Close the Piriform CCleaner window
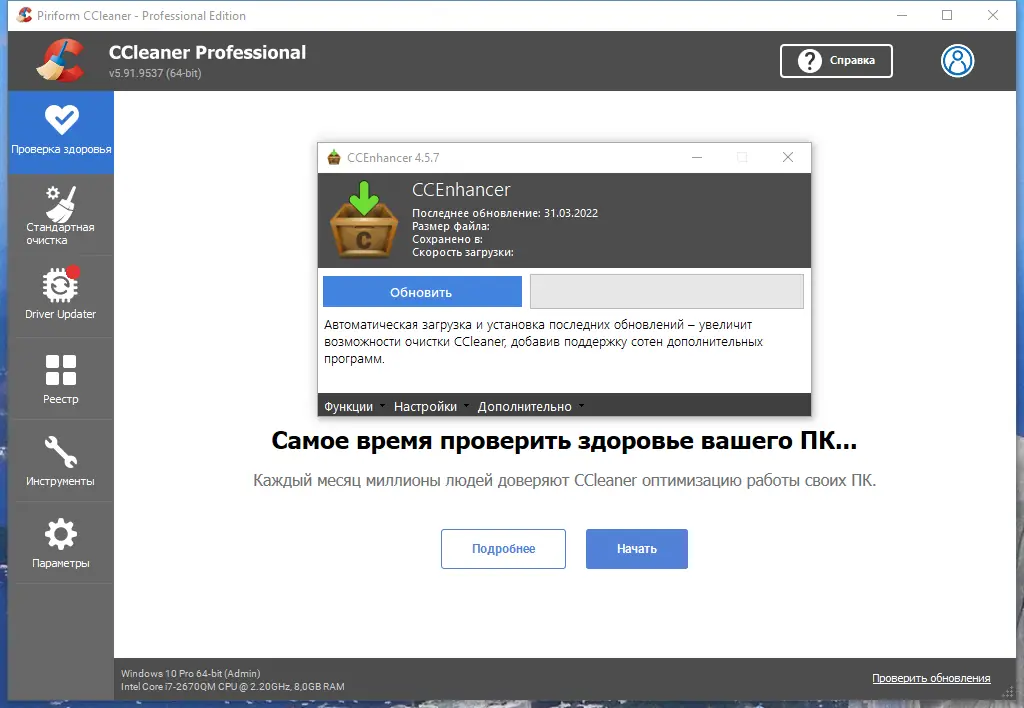Screen dimensions: 1024x708 click(x=993, y=15)
